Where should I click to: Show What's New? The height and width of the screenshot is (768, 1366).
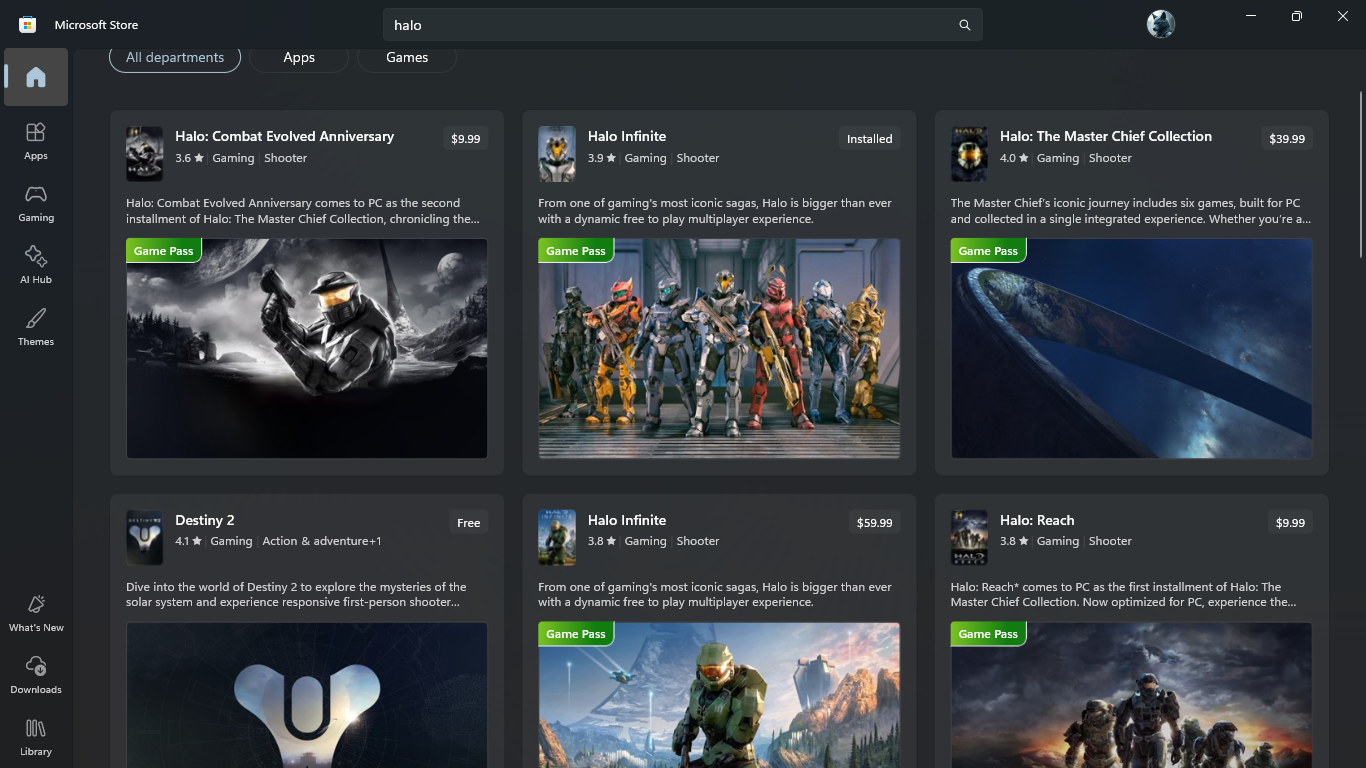(36, 613)
